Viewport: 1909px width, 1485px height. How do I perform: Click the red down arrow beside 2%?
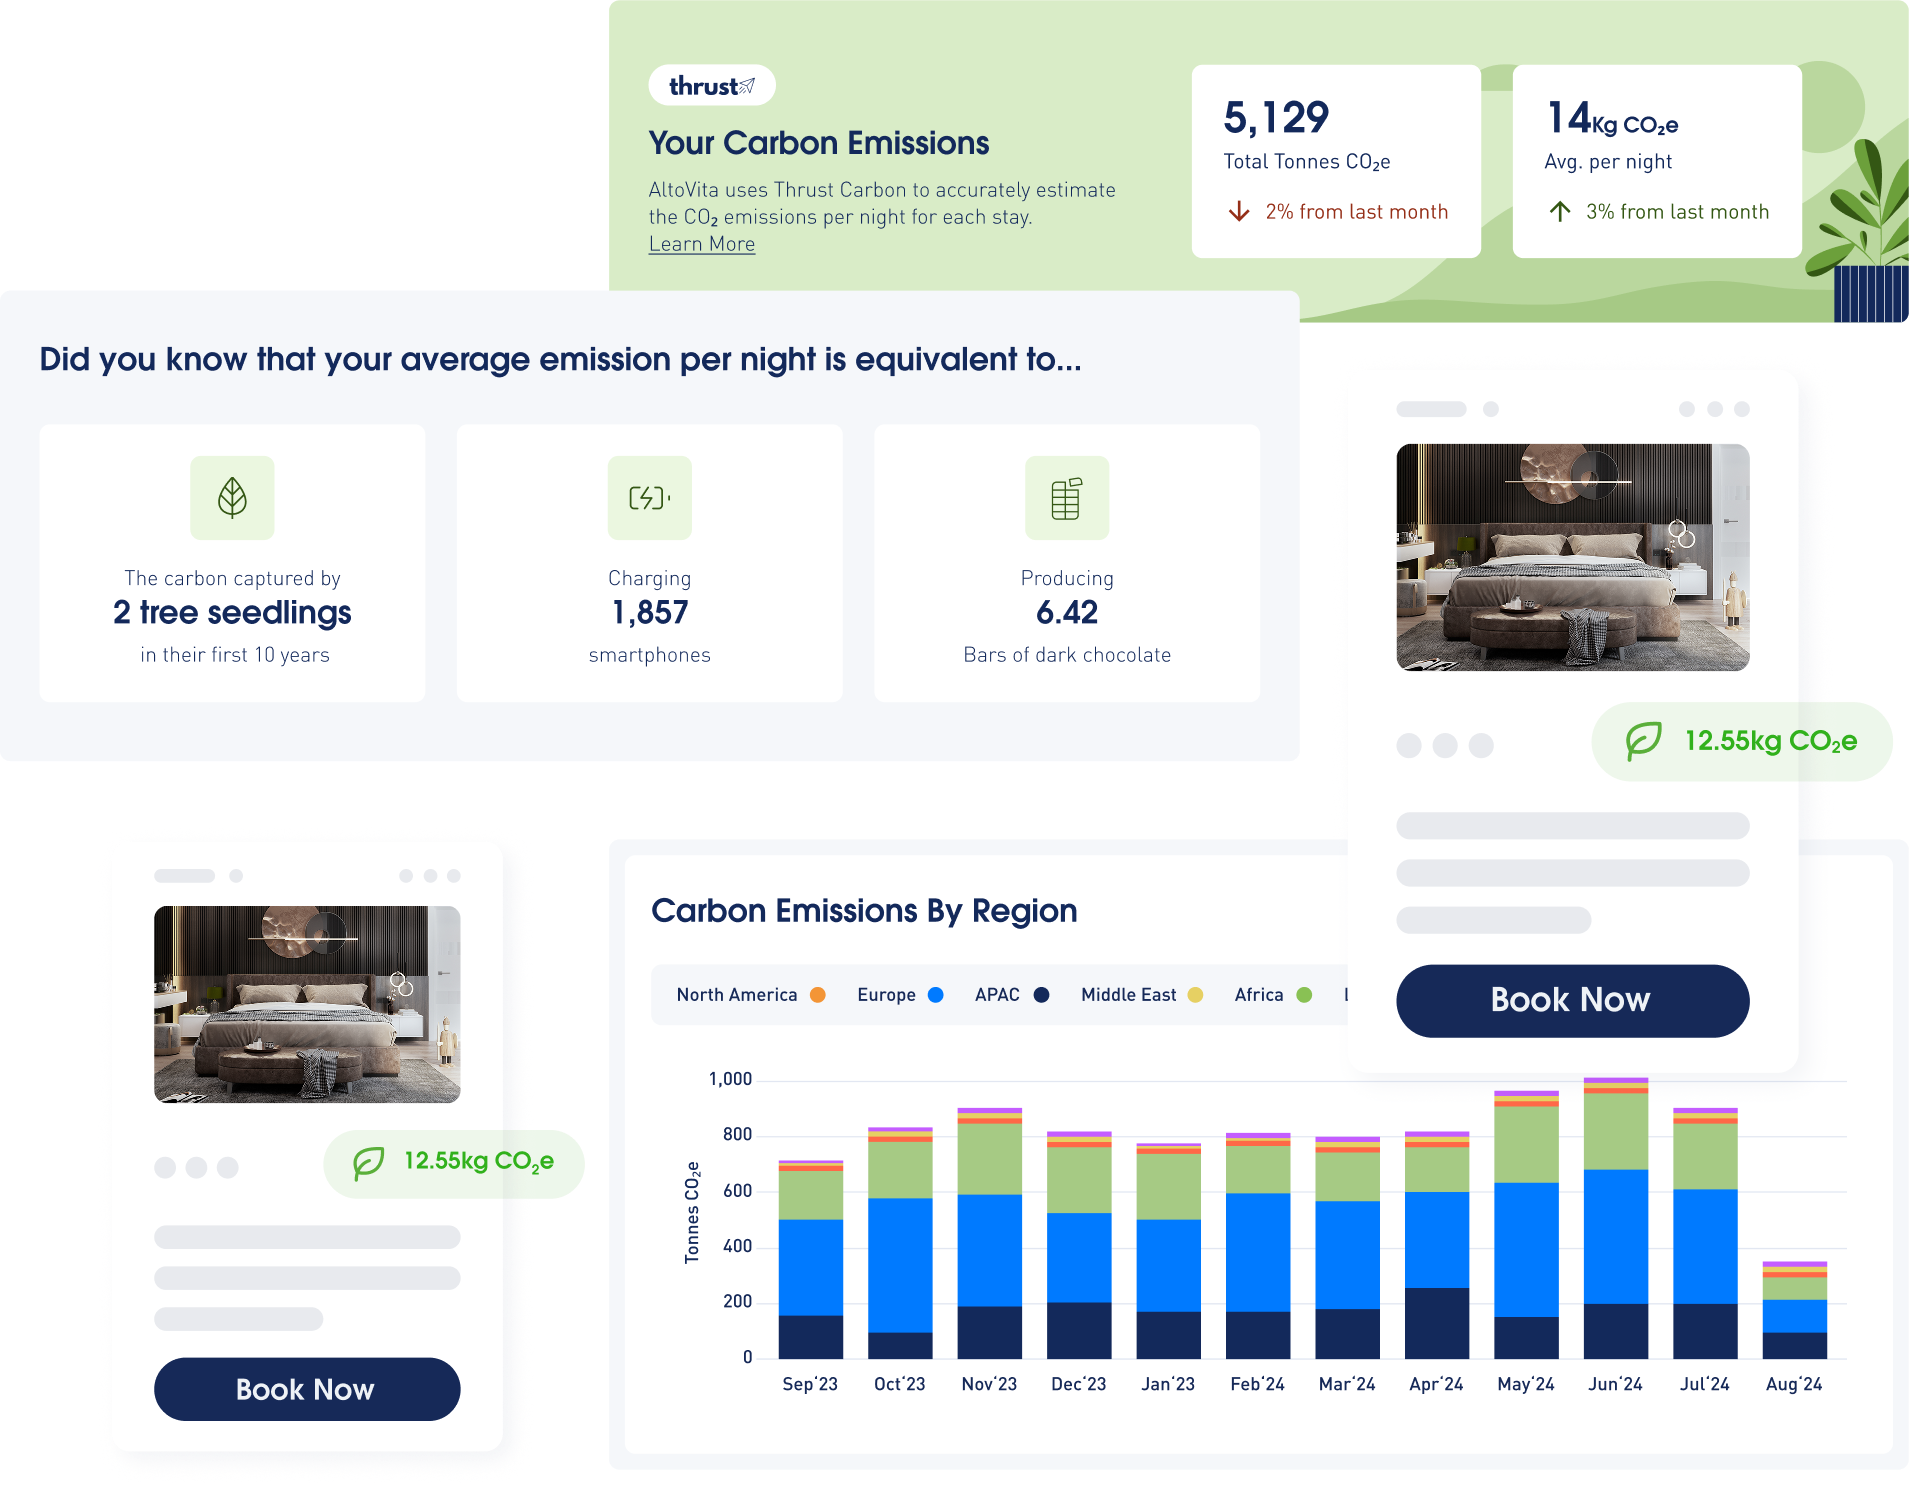(1239, 212)
